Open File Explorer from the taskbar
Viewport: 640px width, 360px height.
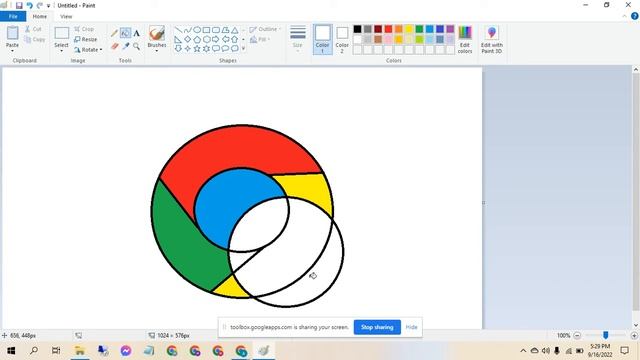80,351
